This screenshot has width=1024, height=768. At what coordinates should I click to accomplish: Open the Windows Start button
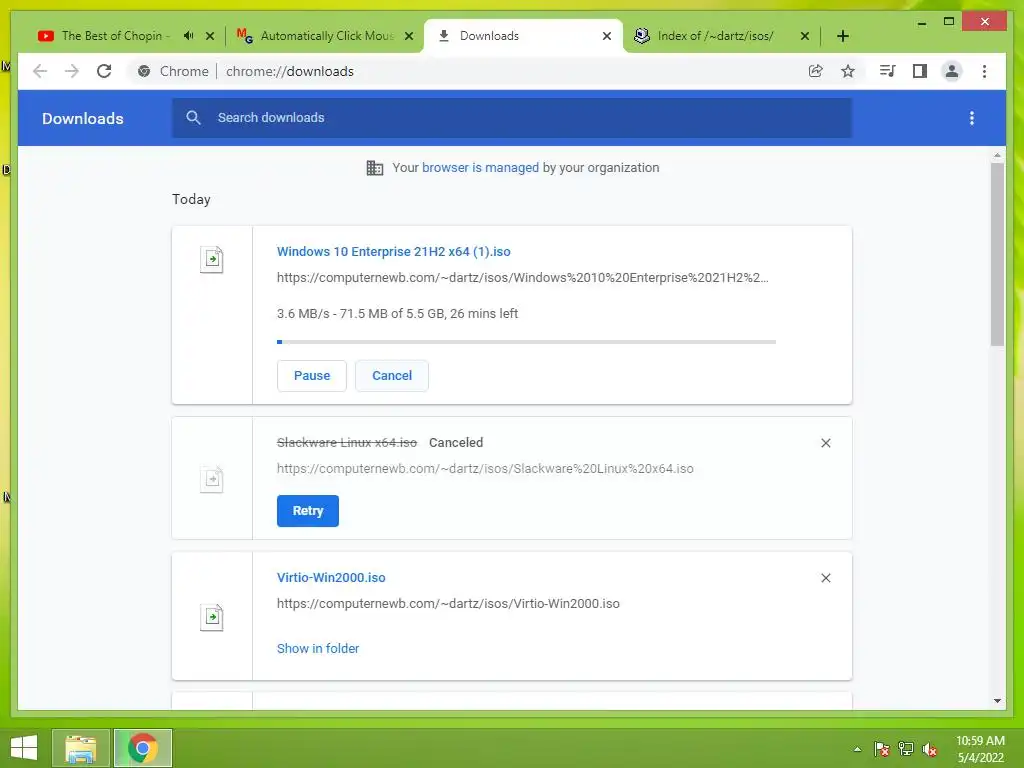pos(24,748)
